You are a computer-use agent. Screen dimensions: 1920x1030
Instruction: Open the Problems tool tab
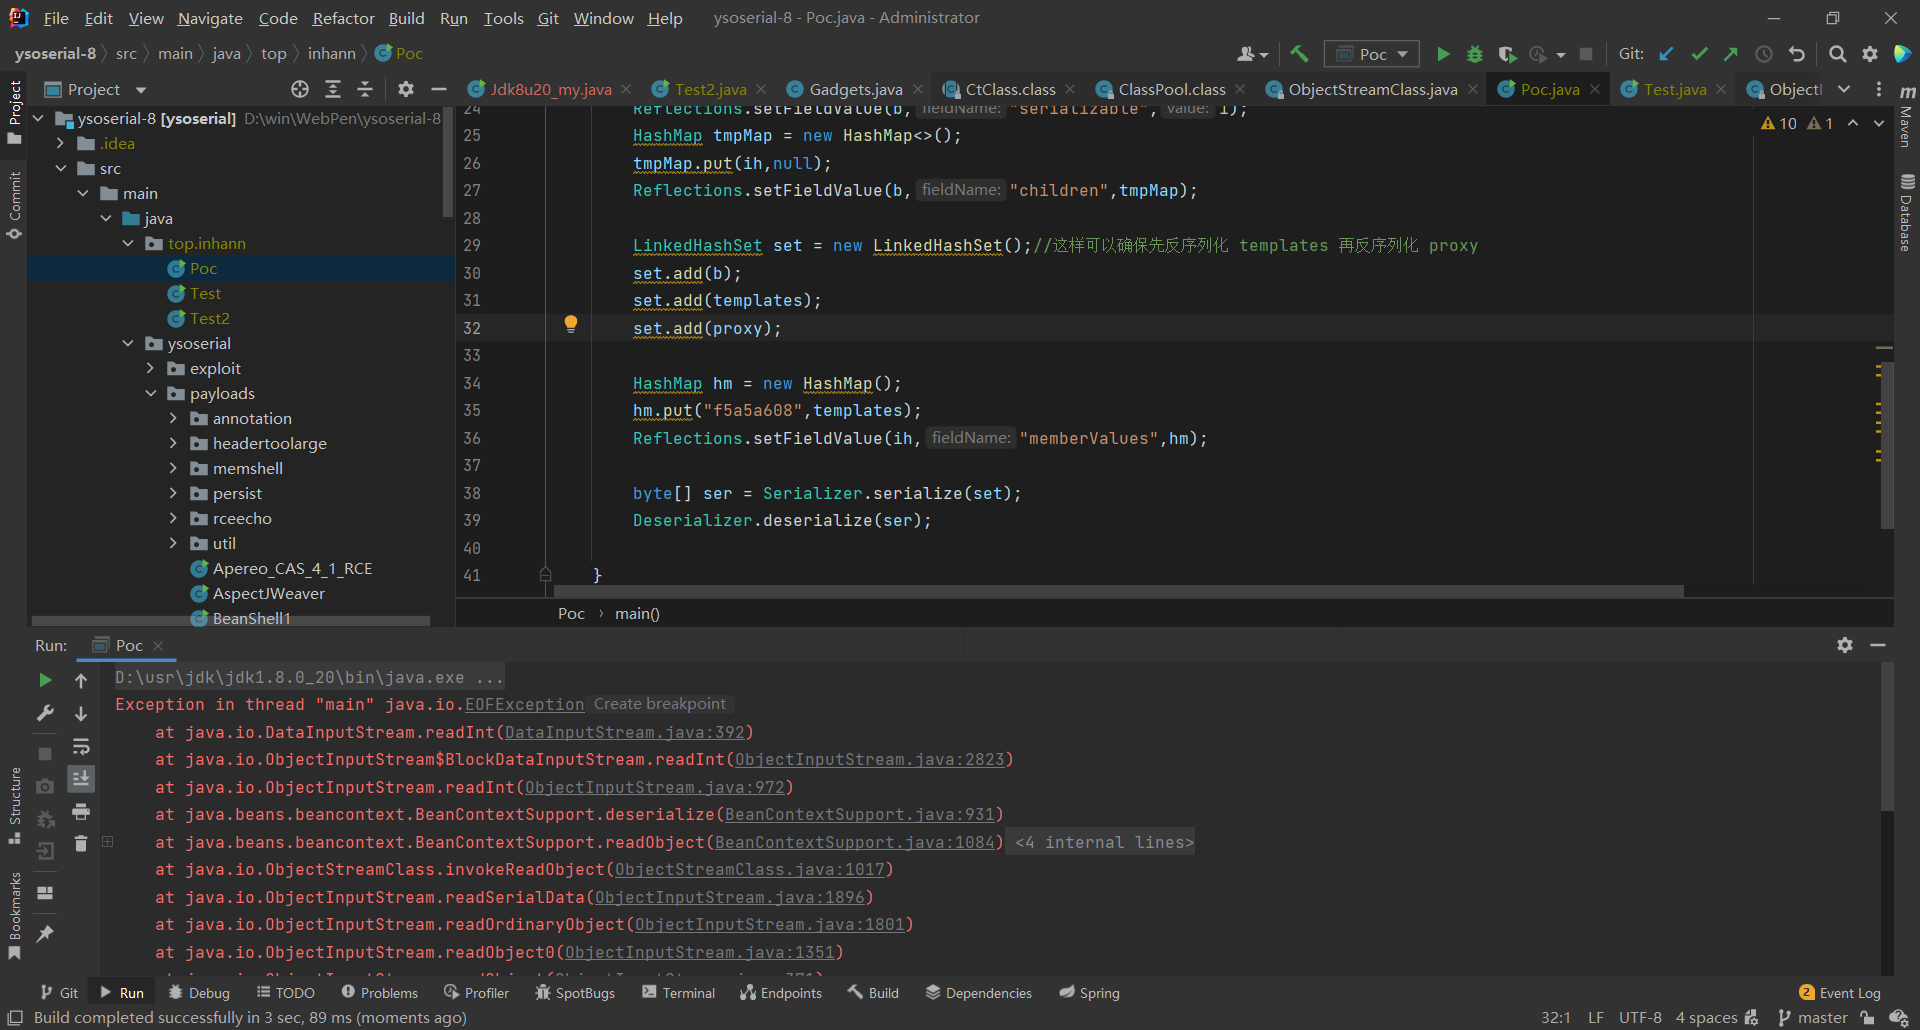point(380,993)
